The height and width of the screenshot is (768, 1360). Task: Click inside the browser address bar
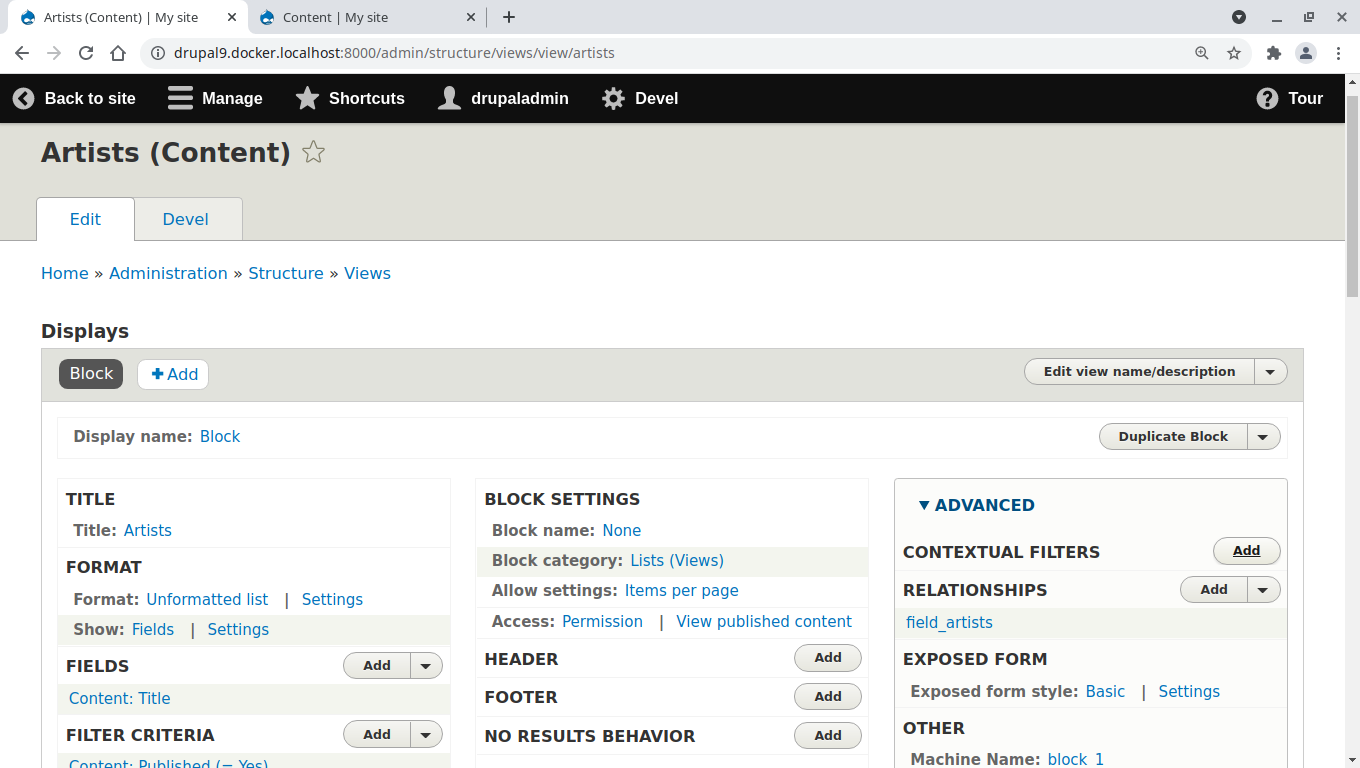[600, 53]
